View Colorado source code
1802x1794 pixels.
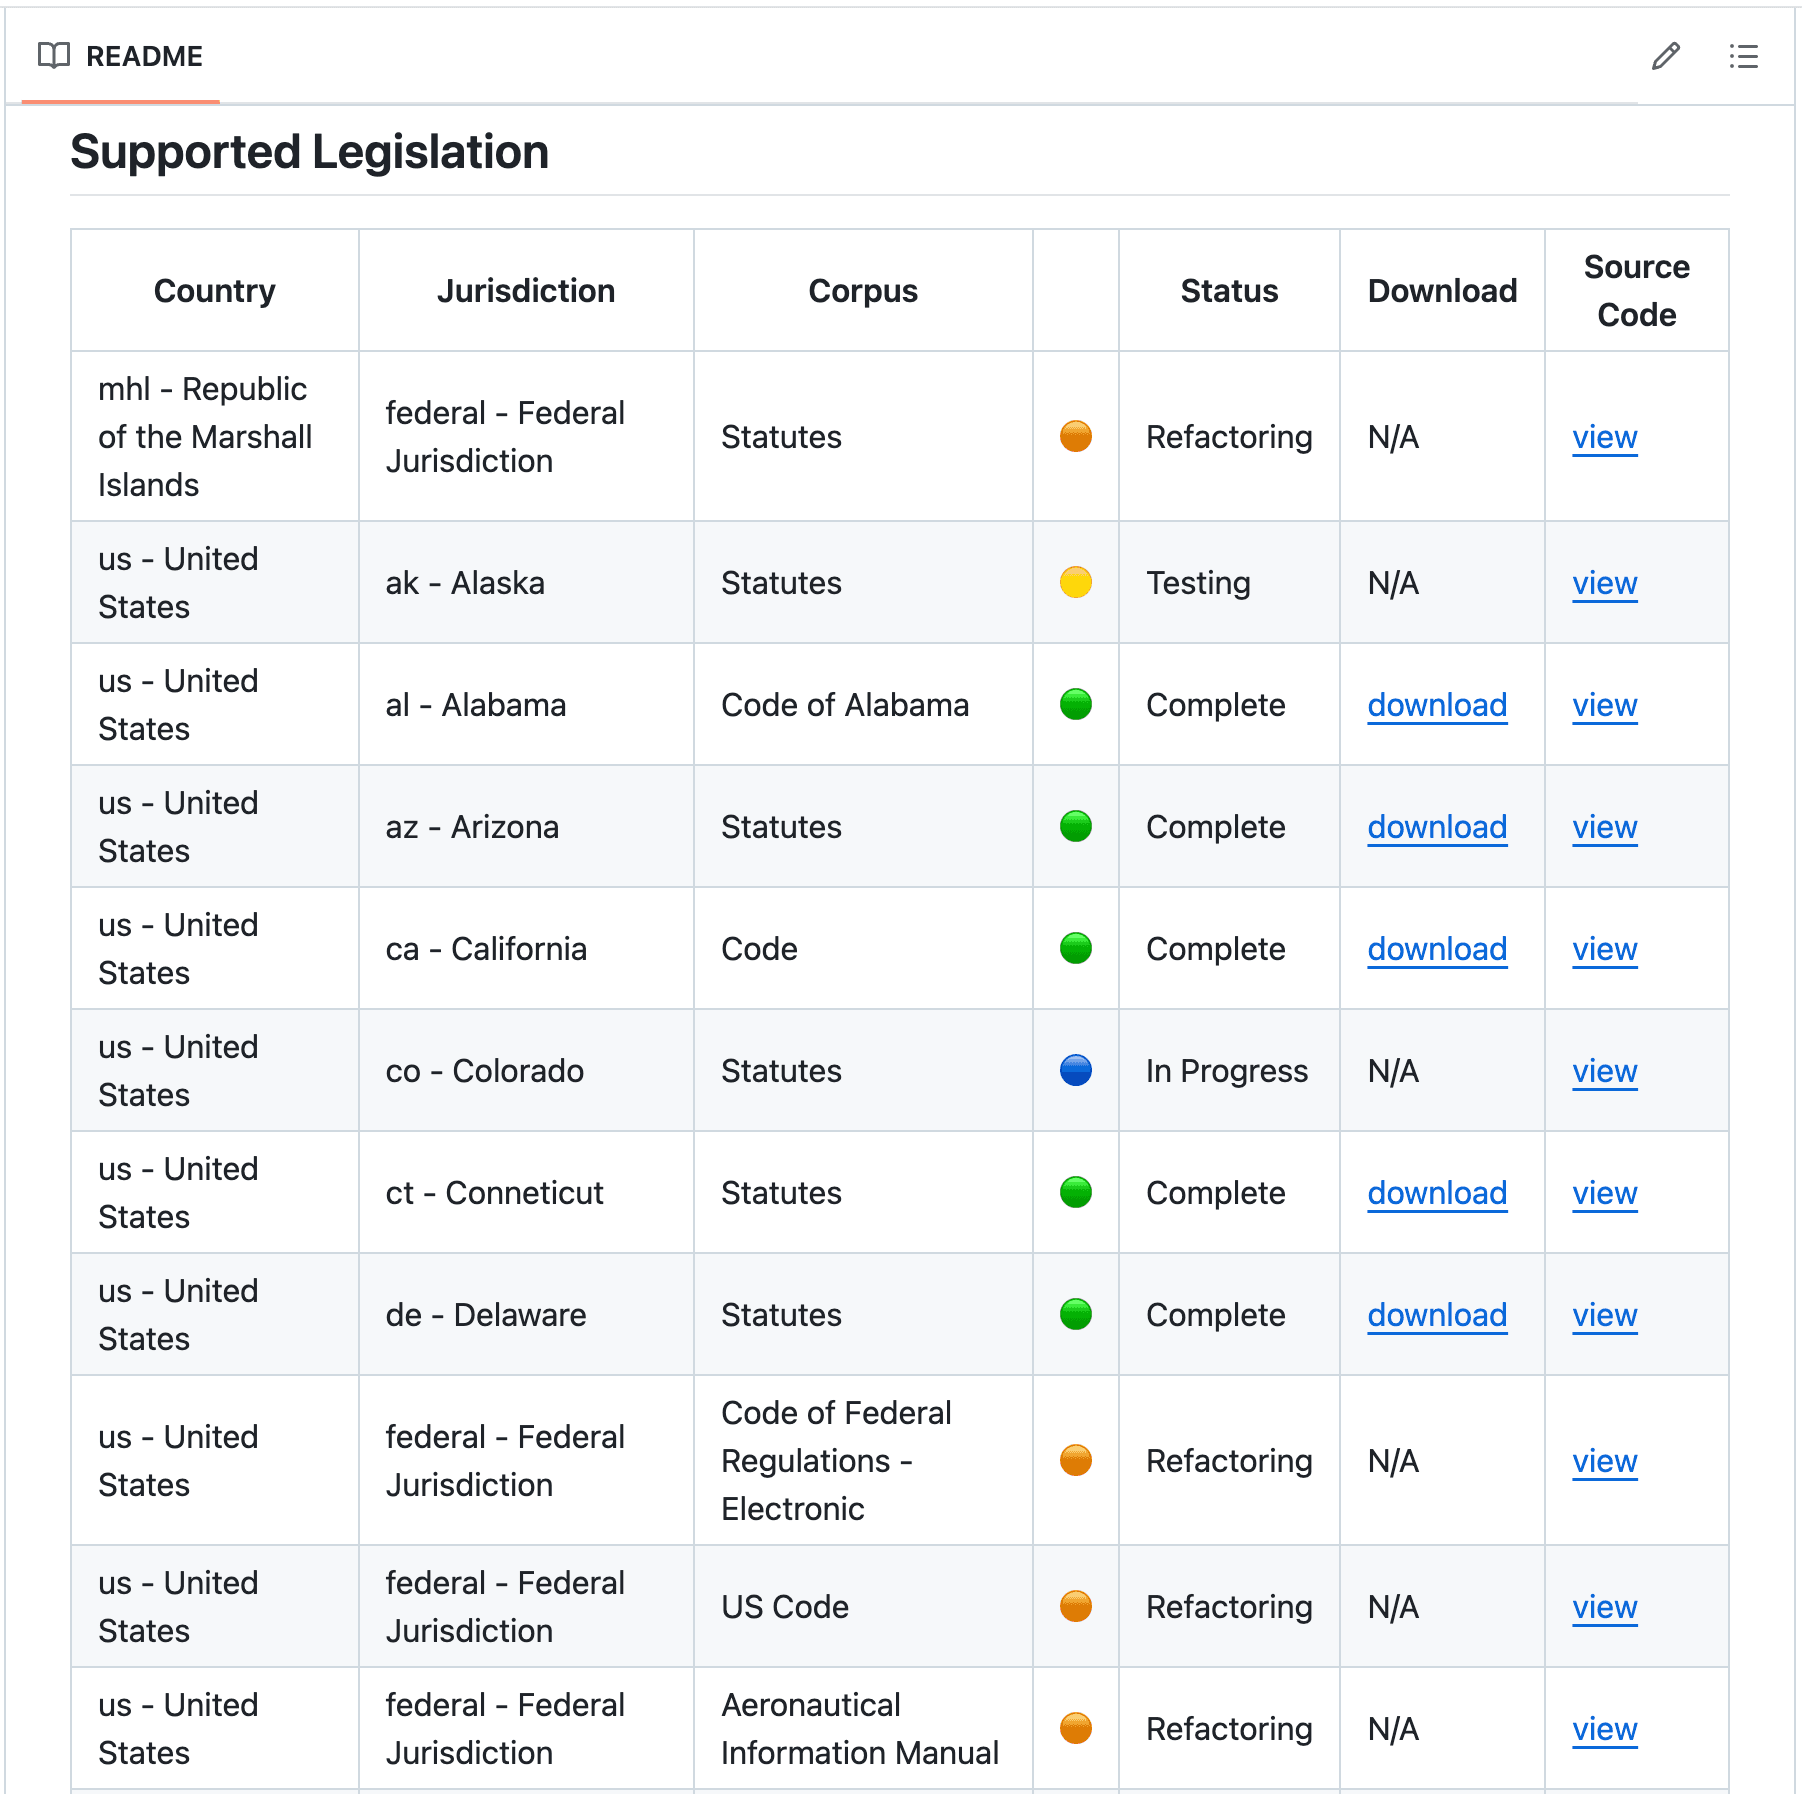[x=1604, y=1070]
